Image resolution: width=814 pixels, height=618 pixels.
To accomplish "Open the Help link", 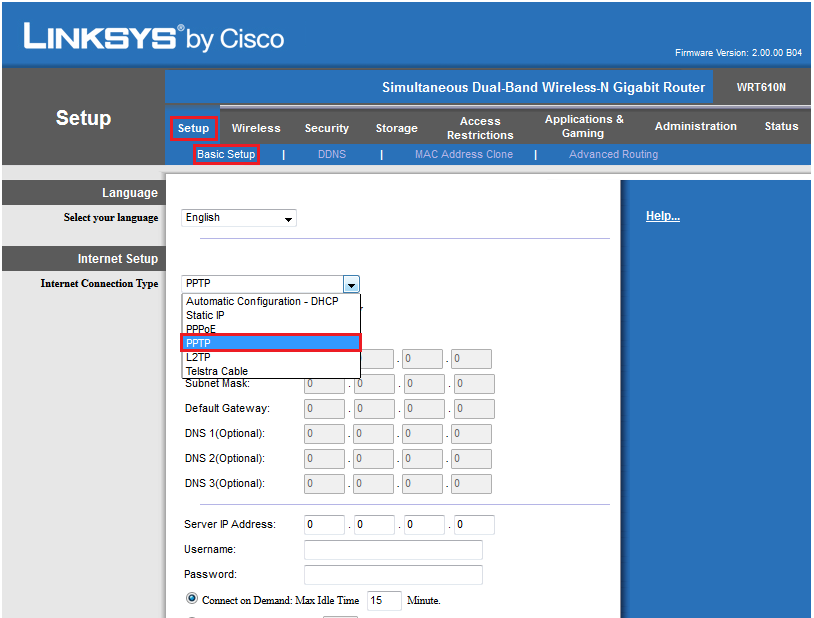I will click(x=663, y=216).
